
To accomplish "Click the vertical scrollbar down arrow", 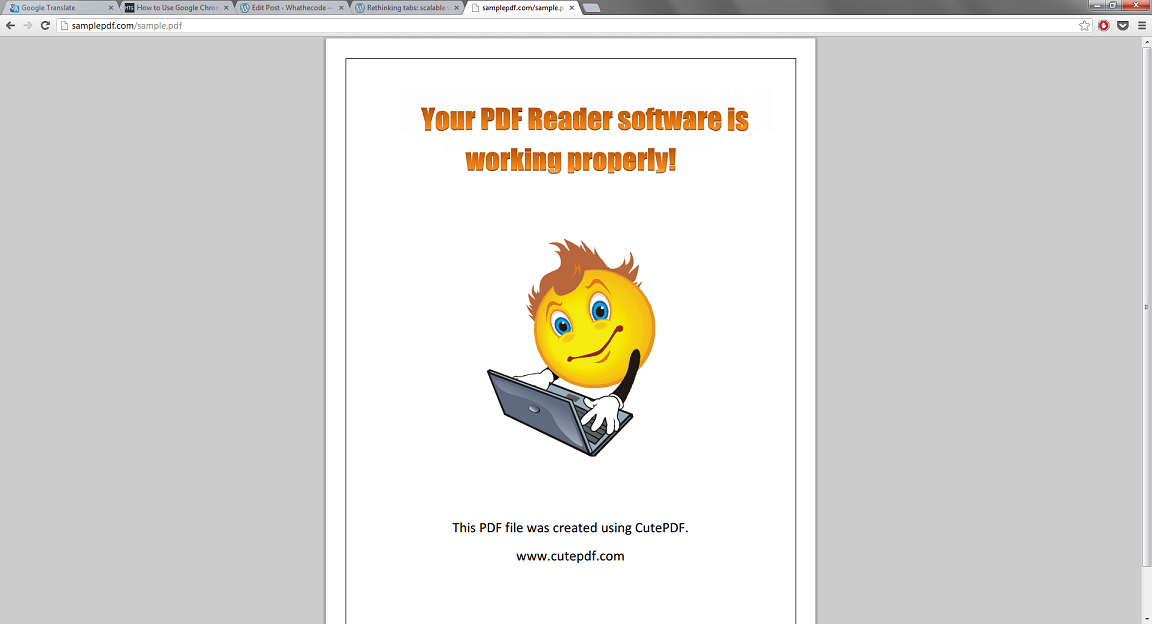I will point(1146,618).
